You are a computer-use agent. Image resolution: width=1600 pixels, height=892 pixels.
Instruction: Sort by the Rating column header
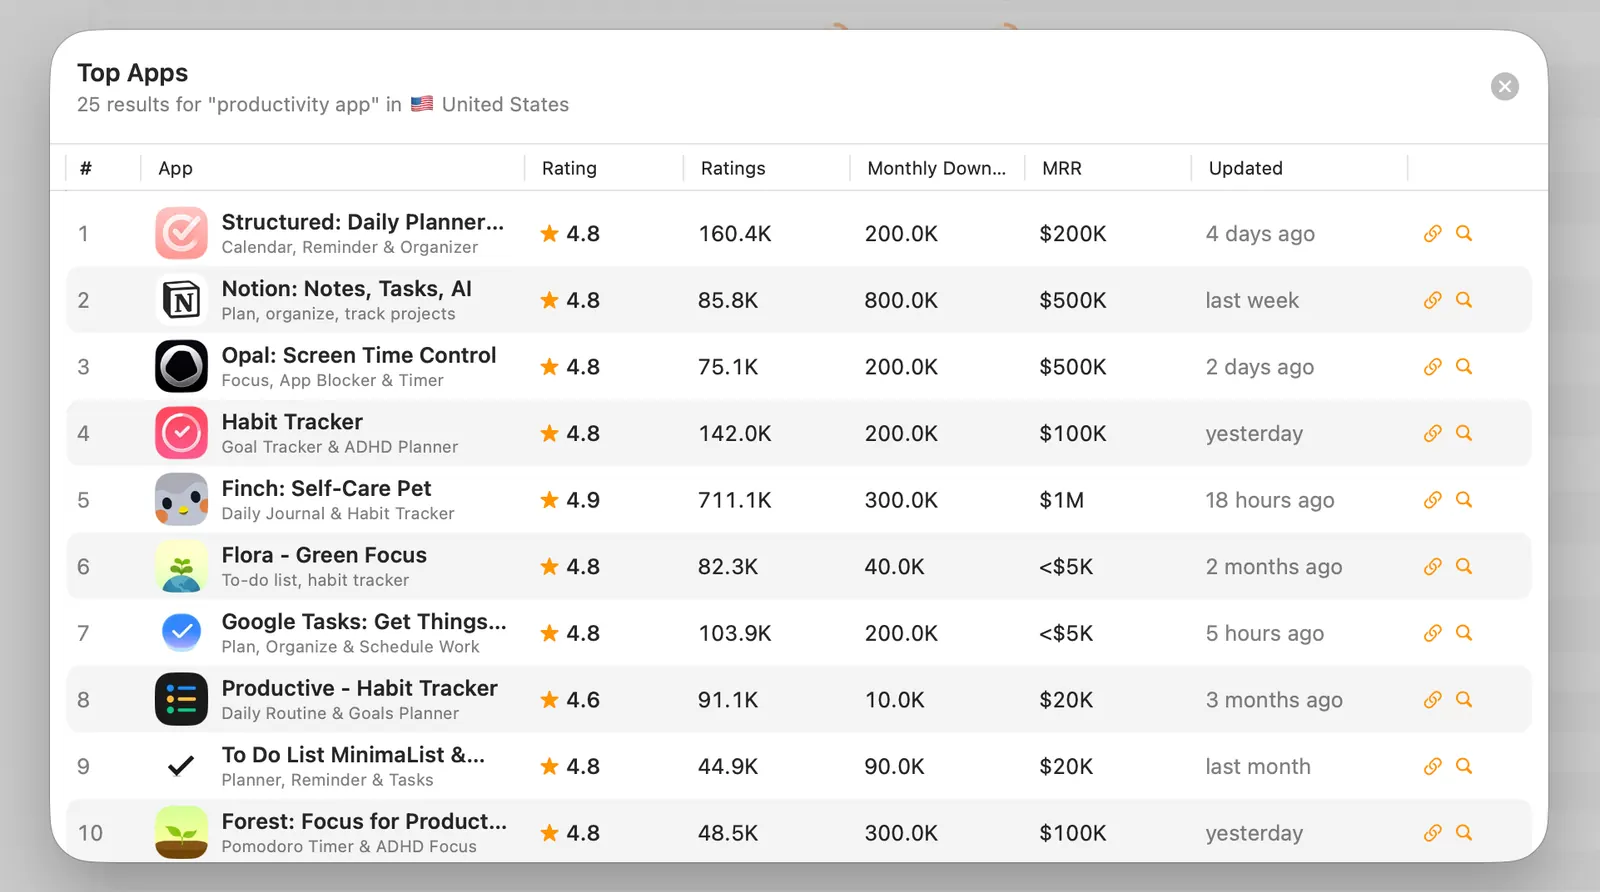[569, 168]
